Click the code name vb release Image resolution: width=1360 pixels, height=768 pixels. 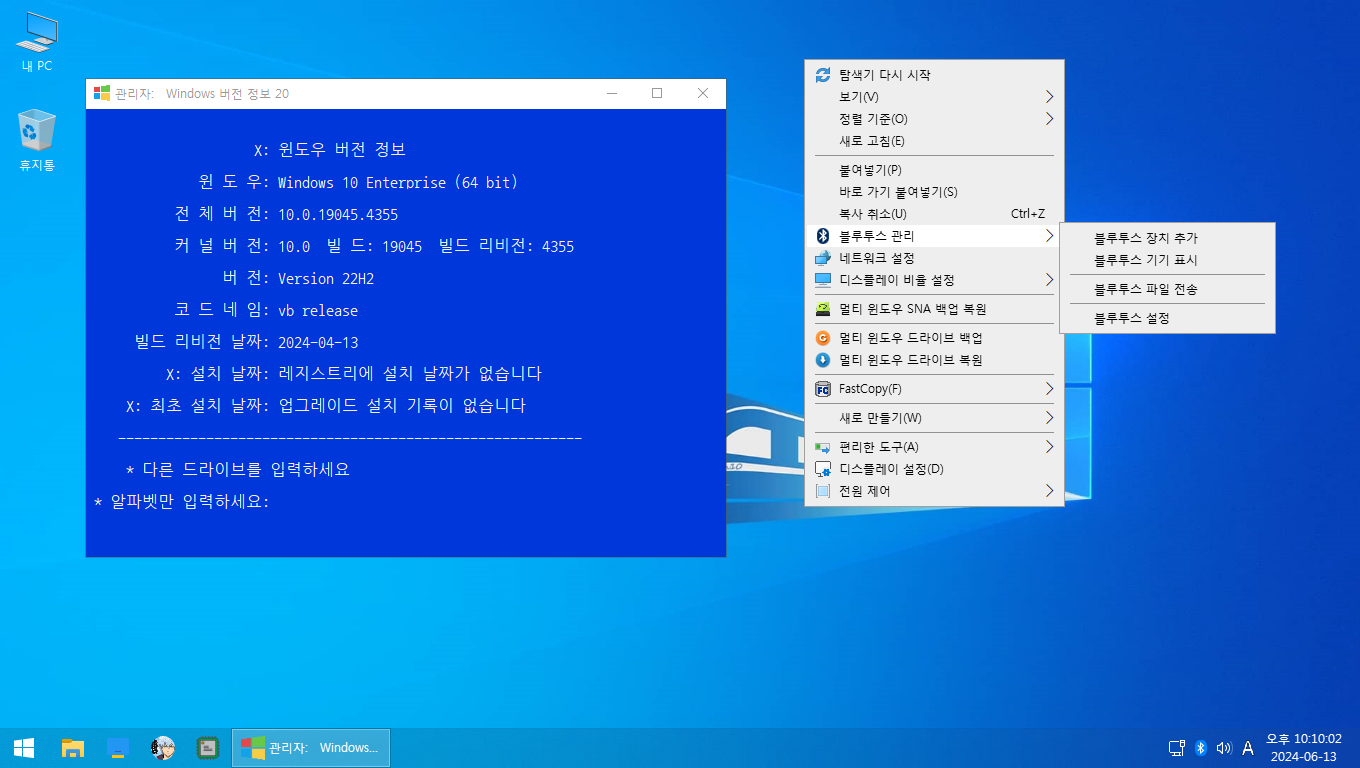(x=318, y=311)
